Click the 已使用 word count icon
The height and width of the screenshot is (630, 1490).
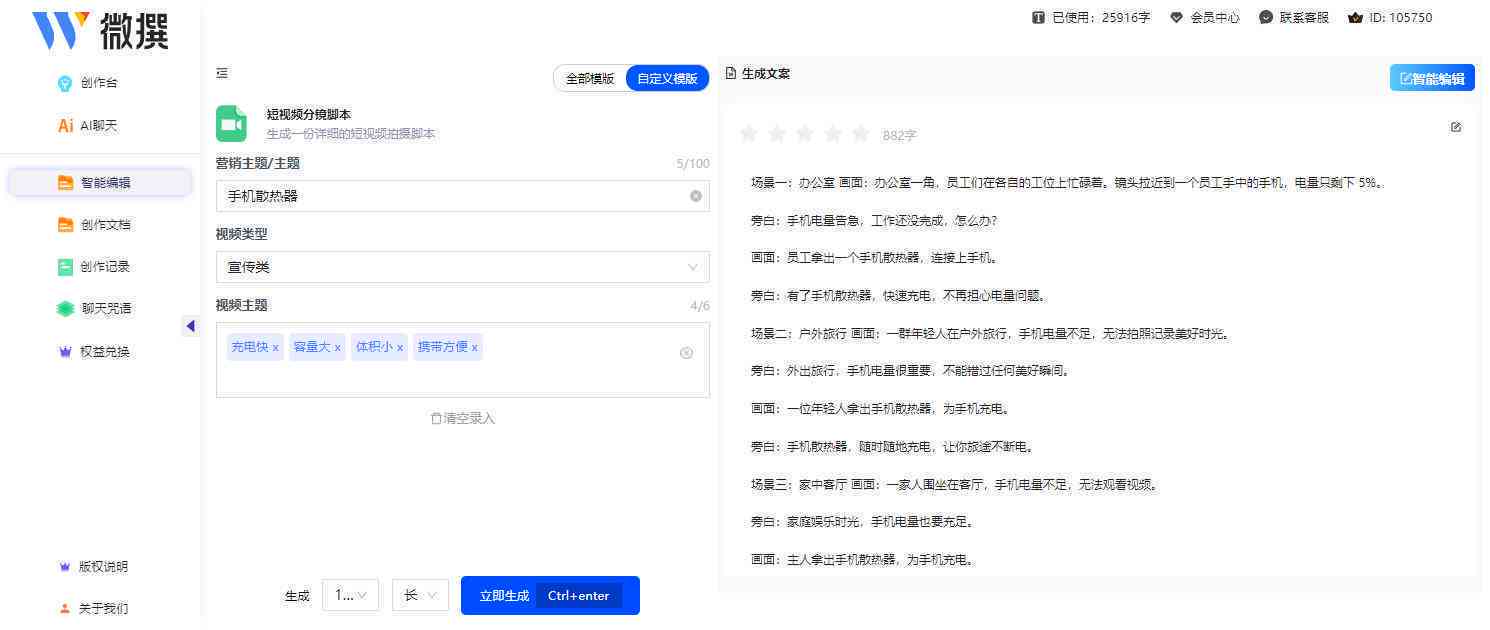1038,17
